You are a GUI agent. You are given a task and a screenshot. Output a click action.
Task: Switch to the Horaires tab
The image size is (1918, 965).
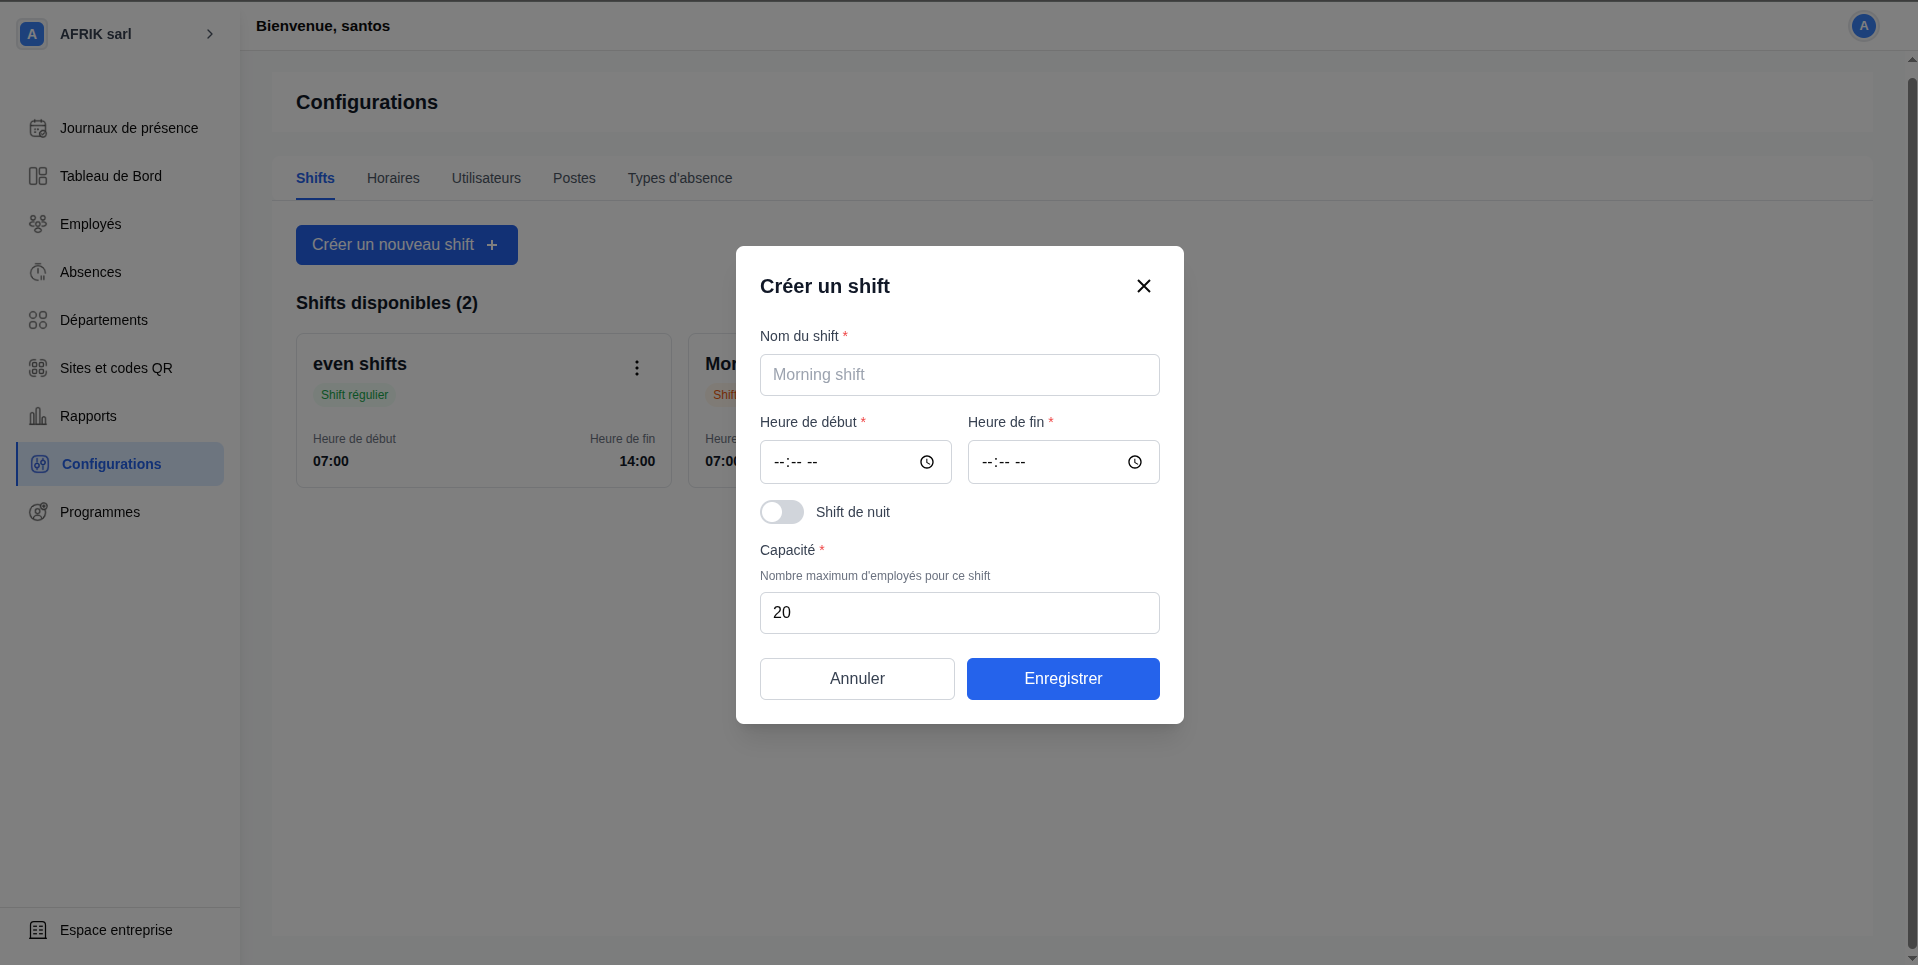point(393,178)
